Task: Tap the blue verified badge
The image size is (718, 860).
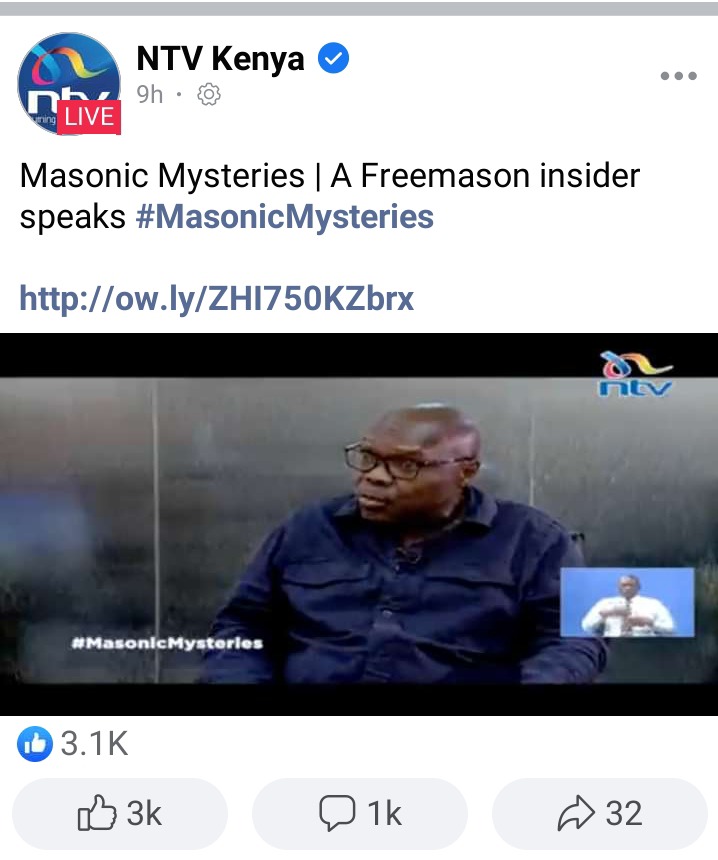Action: point(333,58)
